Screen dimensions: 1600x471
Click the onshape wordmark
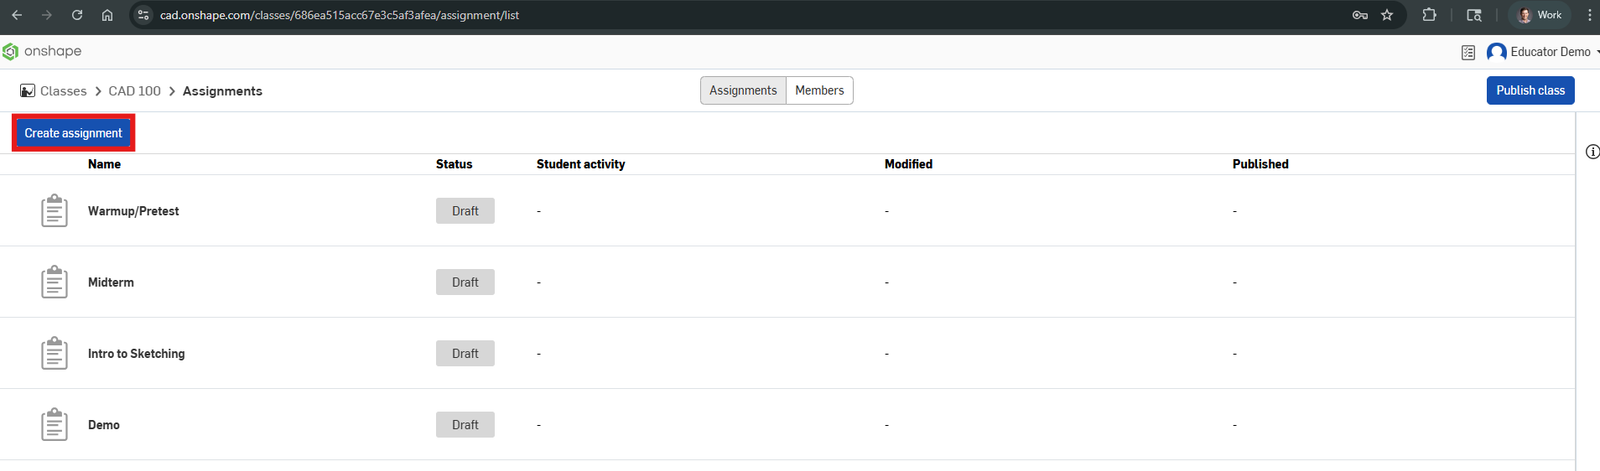[53, 51]
